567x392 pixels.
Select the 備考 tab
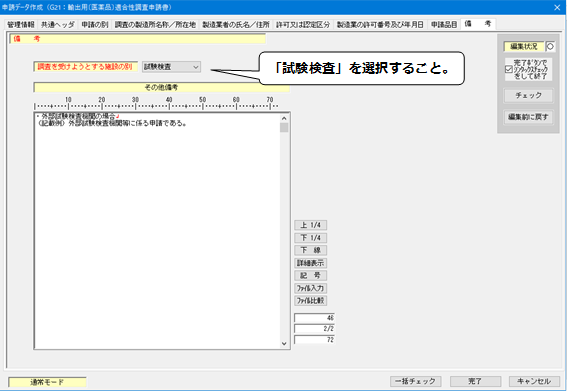tap(478, 24)
